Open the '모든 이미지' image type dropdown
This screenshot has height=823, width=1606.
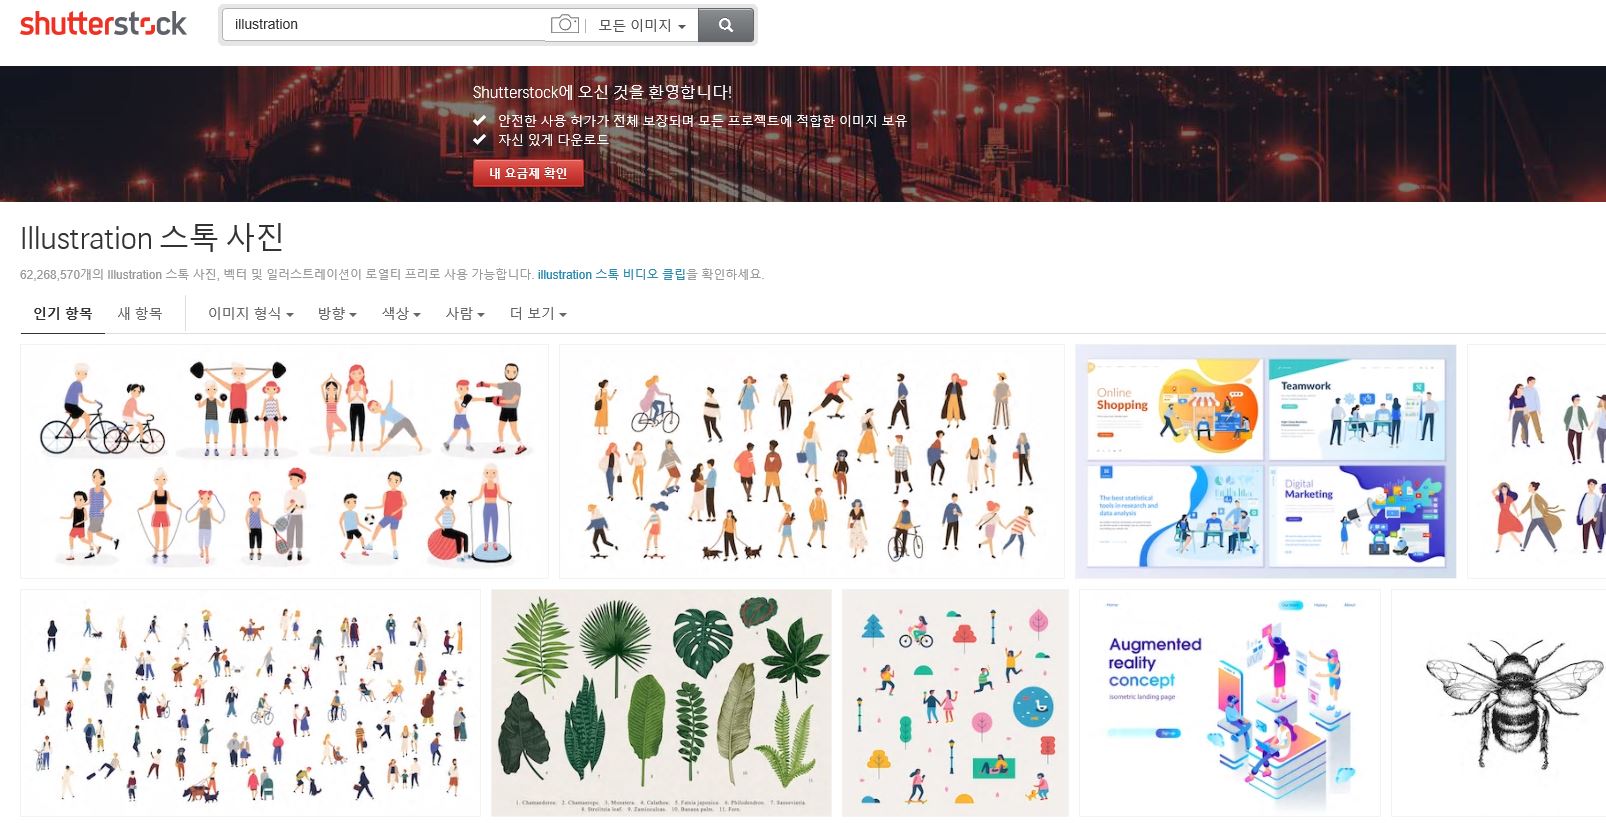(x=641, y=25)
